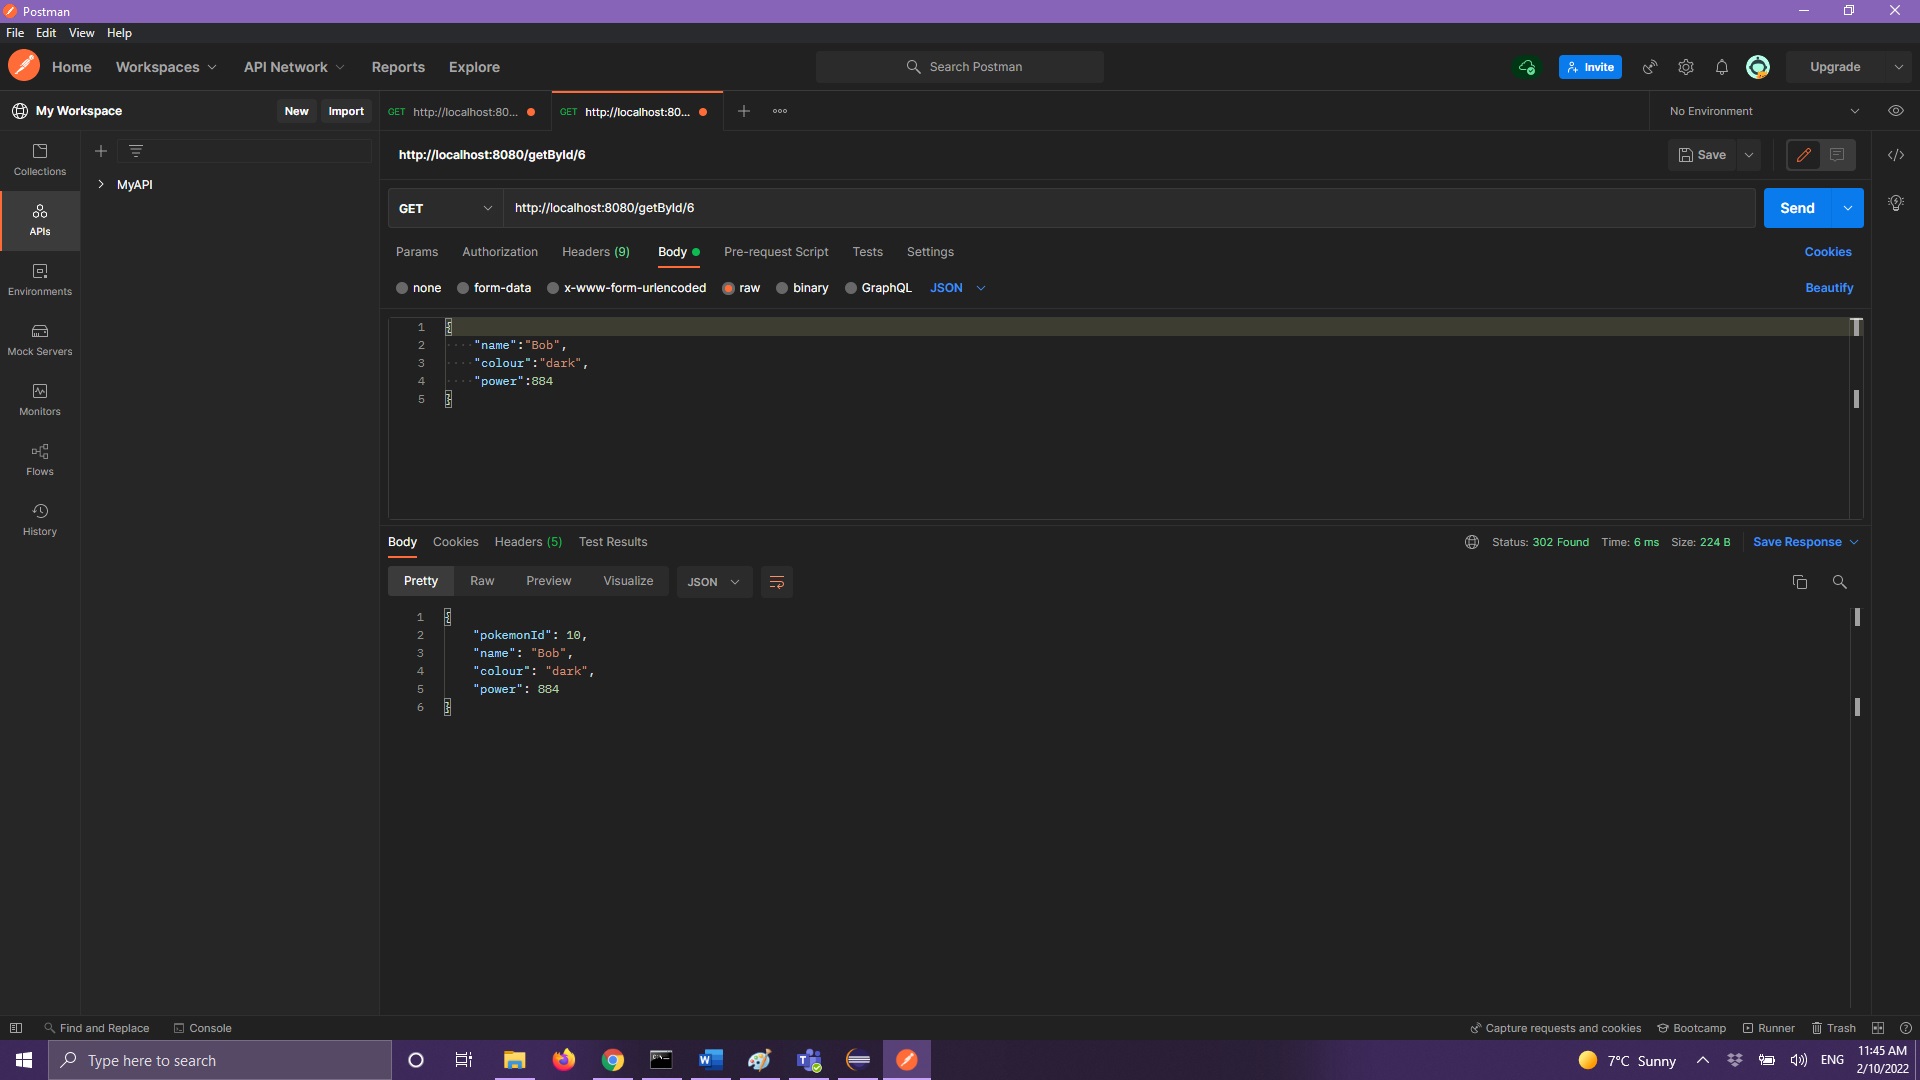Open the GET method dropdown
Viewport: 1920px width, 1080px height.
445,208
